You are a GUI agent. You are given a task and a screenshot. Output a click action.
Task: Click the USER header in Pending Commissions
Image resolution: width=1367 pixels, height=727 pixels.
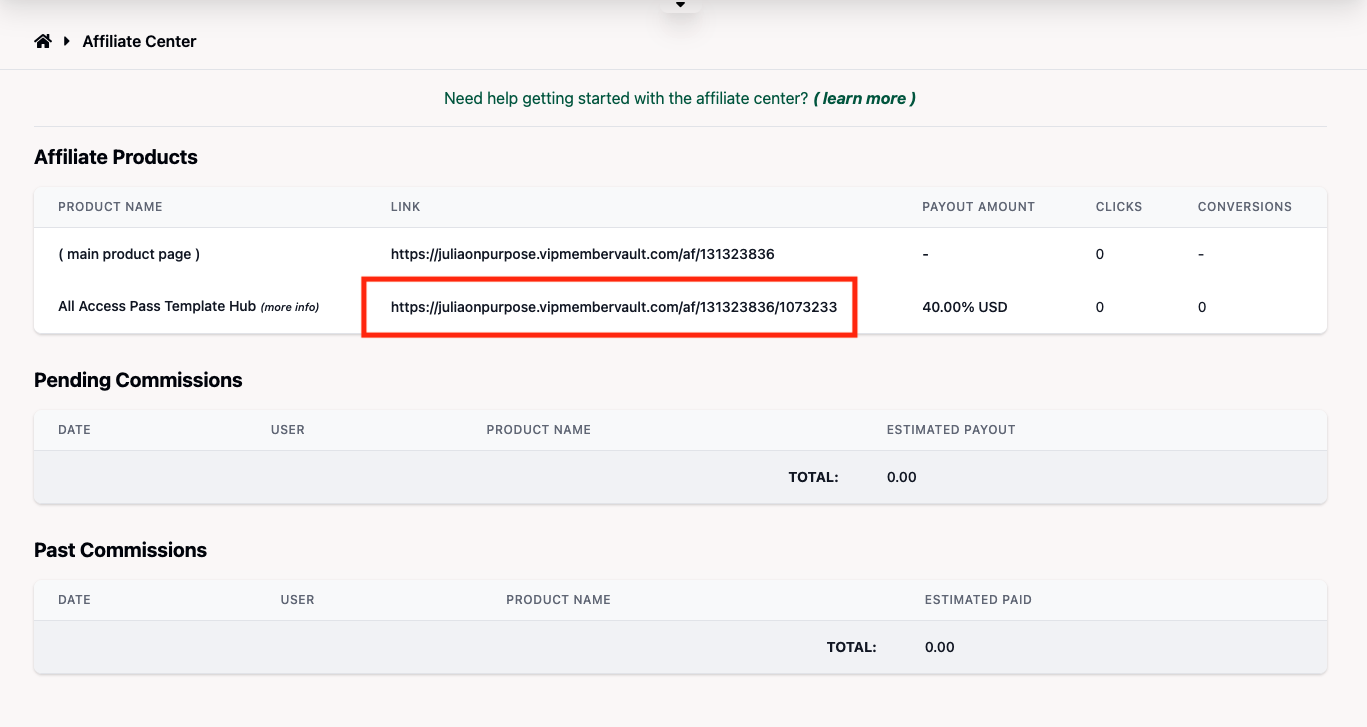click(x=288, y=430)
